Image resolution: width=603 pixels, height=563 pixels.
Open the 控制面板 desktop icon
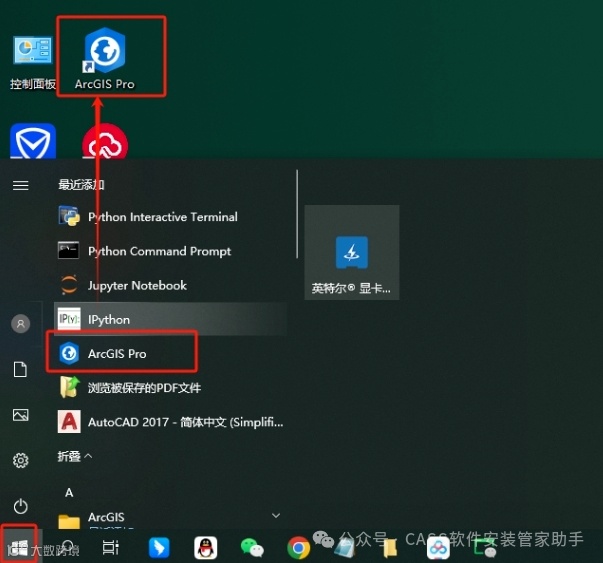click(x=33, y=62)
